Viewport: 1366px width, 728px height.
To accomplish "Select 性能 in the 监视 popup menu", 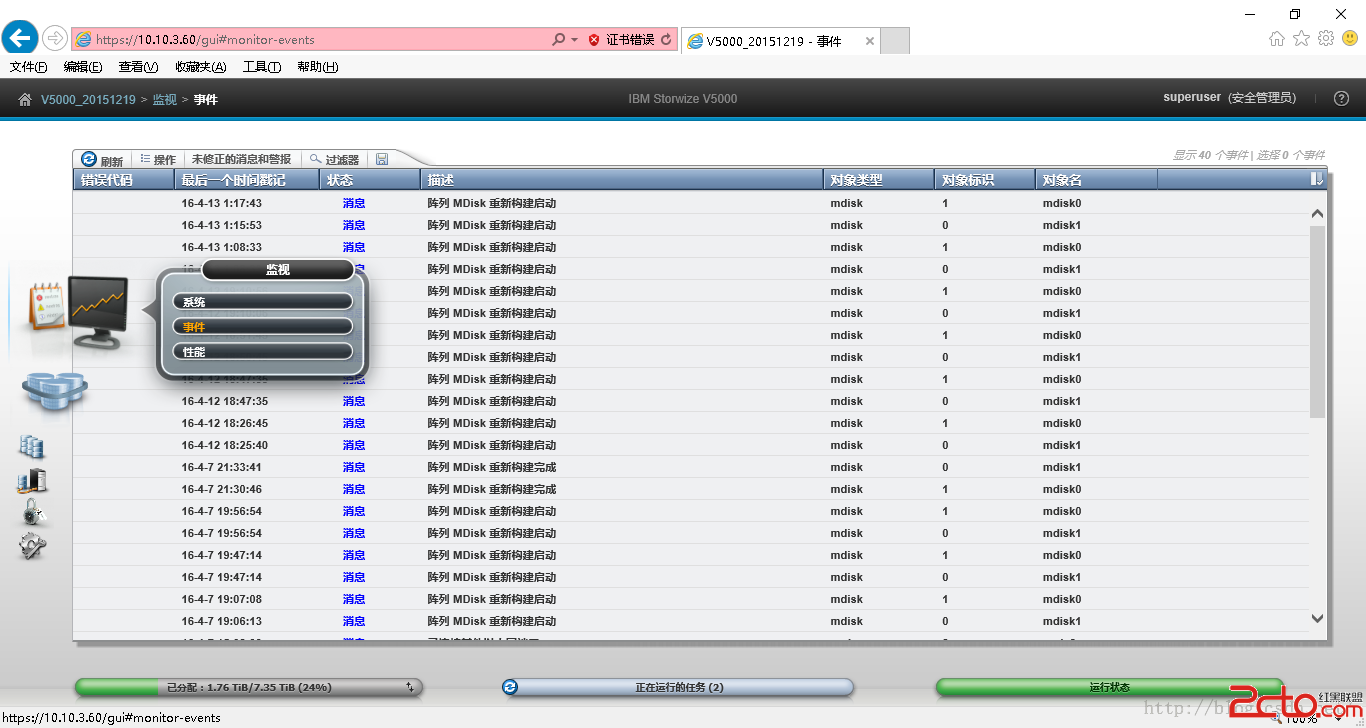I will pyautogui.click(x=262, y=352).
